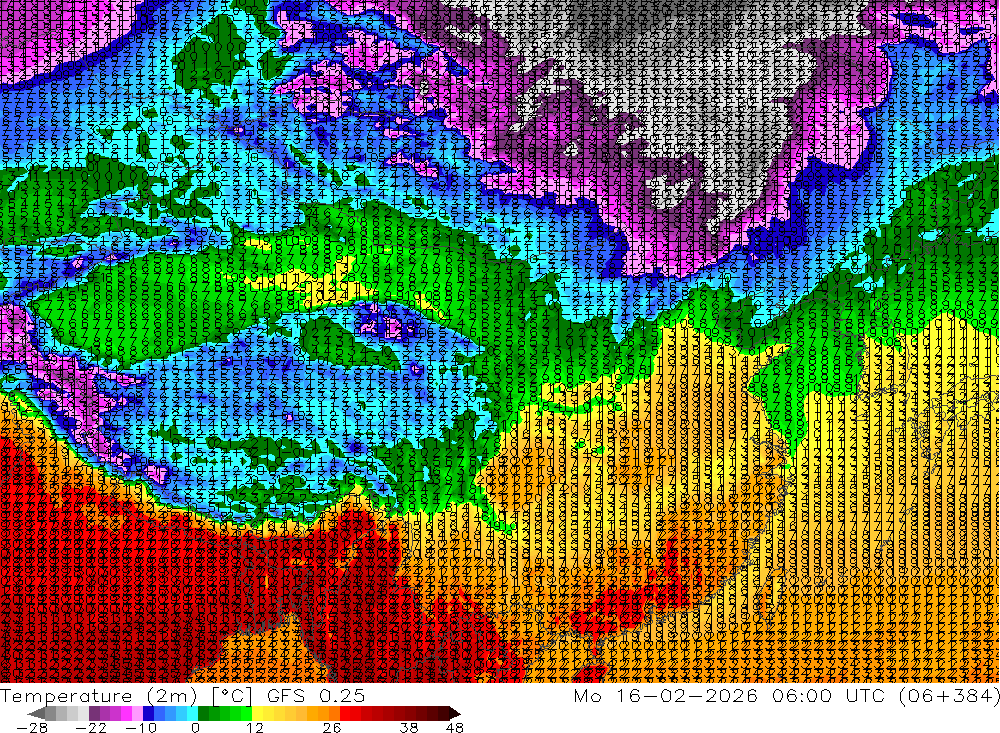This screenshot has height=733, width=1000.
Task: Select the dark purple legend swatch above -22
Action: click(94, 713)
